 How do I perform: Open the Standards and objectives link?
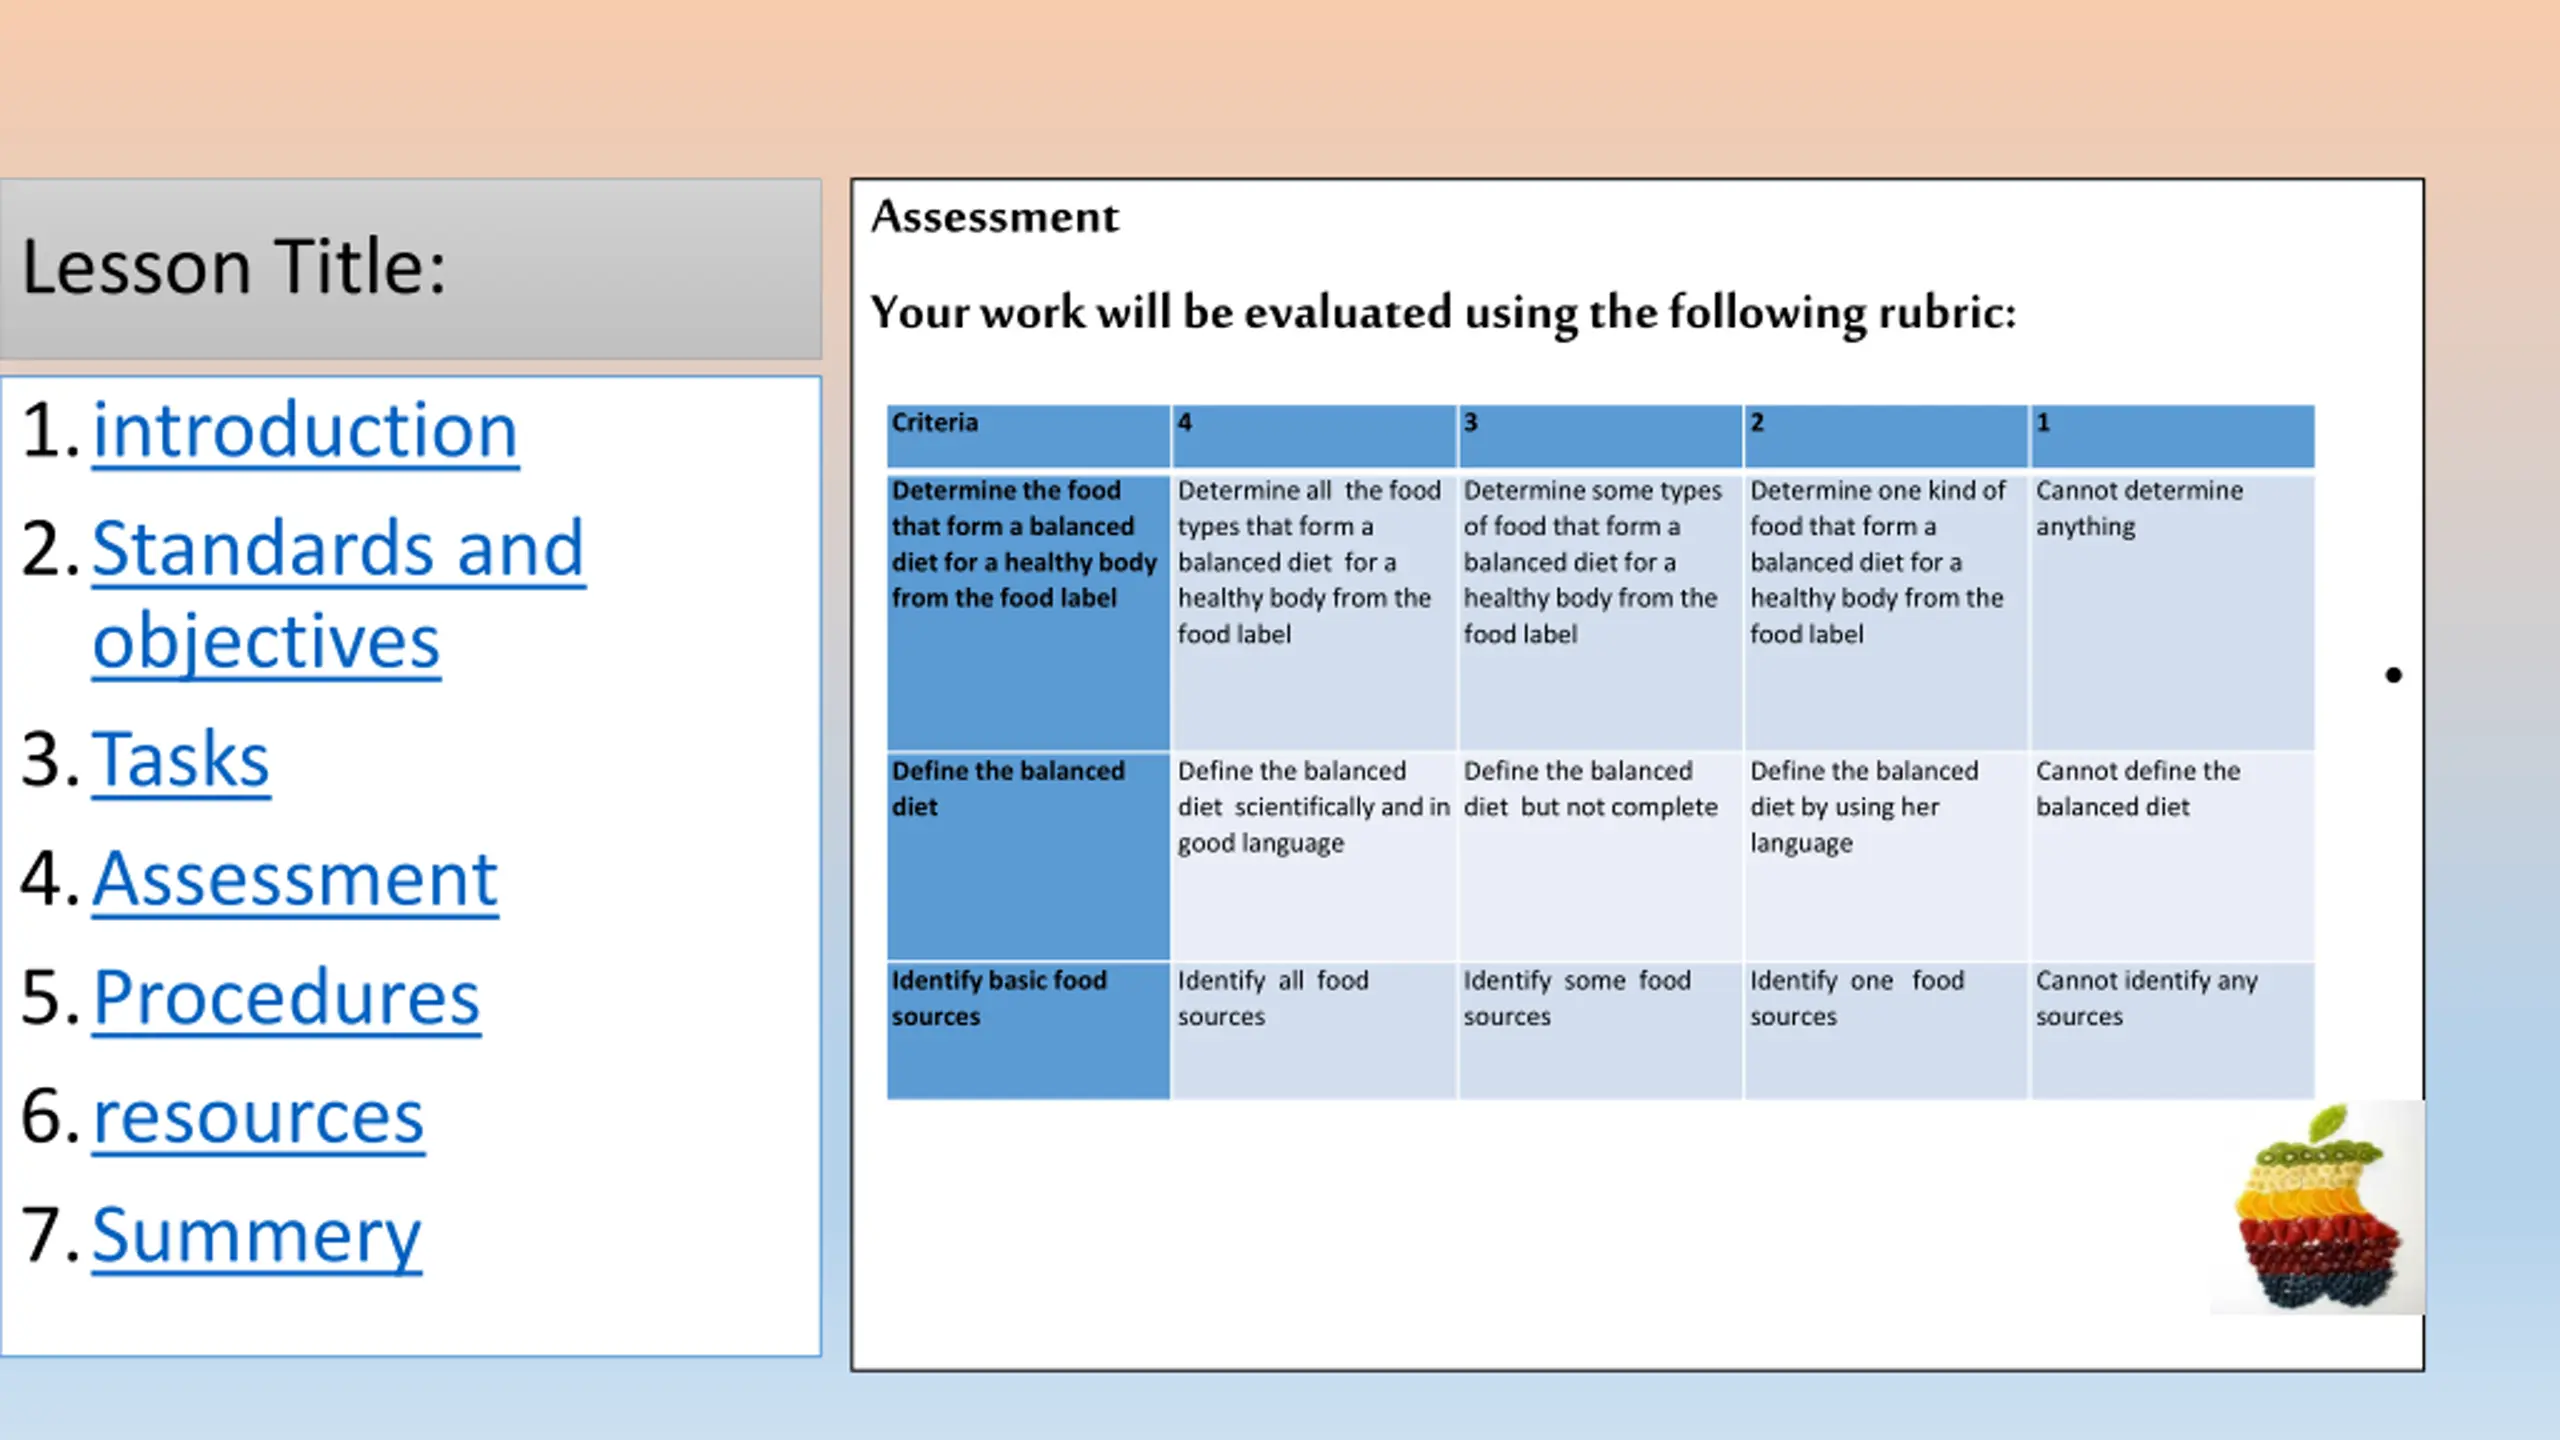pyautogui.click(x=338, y=549)
